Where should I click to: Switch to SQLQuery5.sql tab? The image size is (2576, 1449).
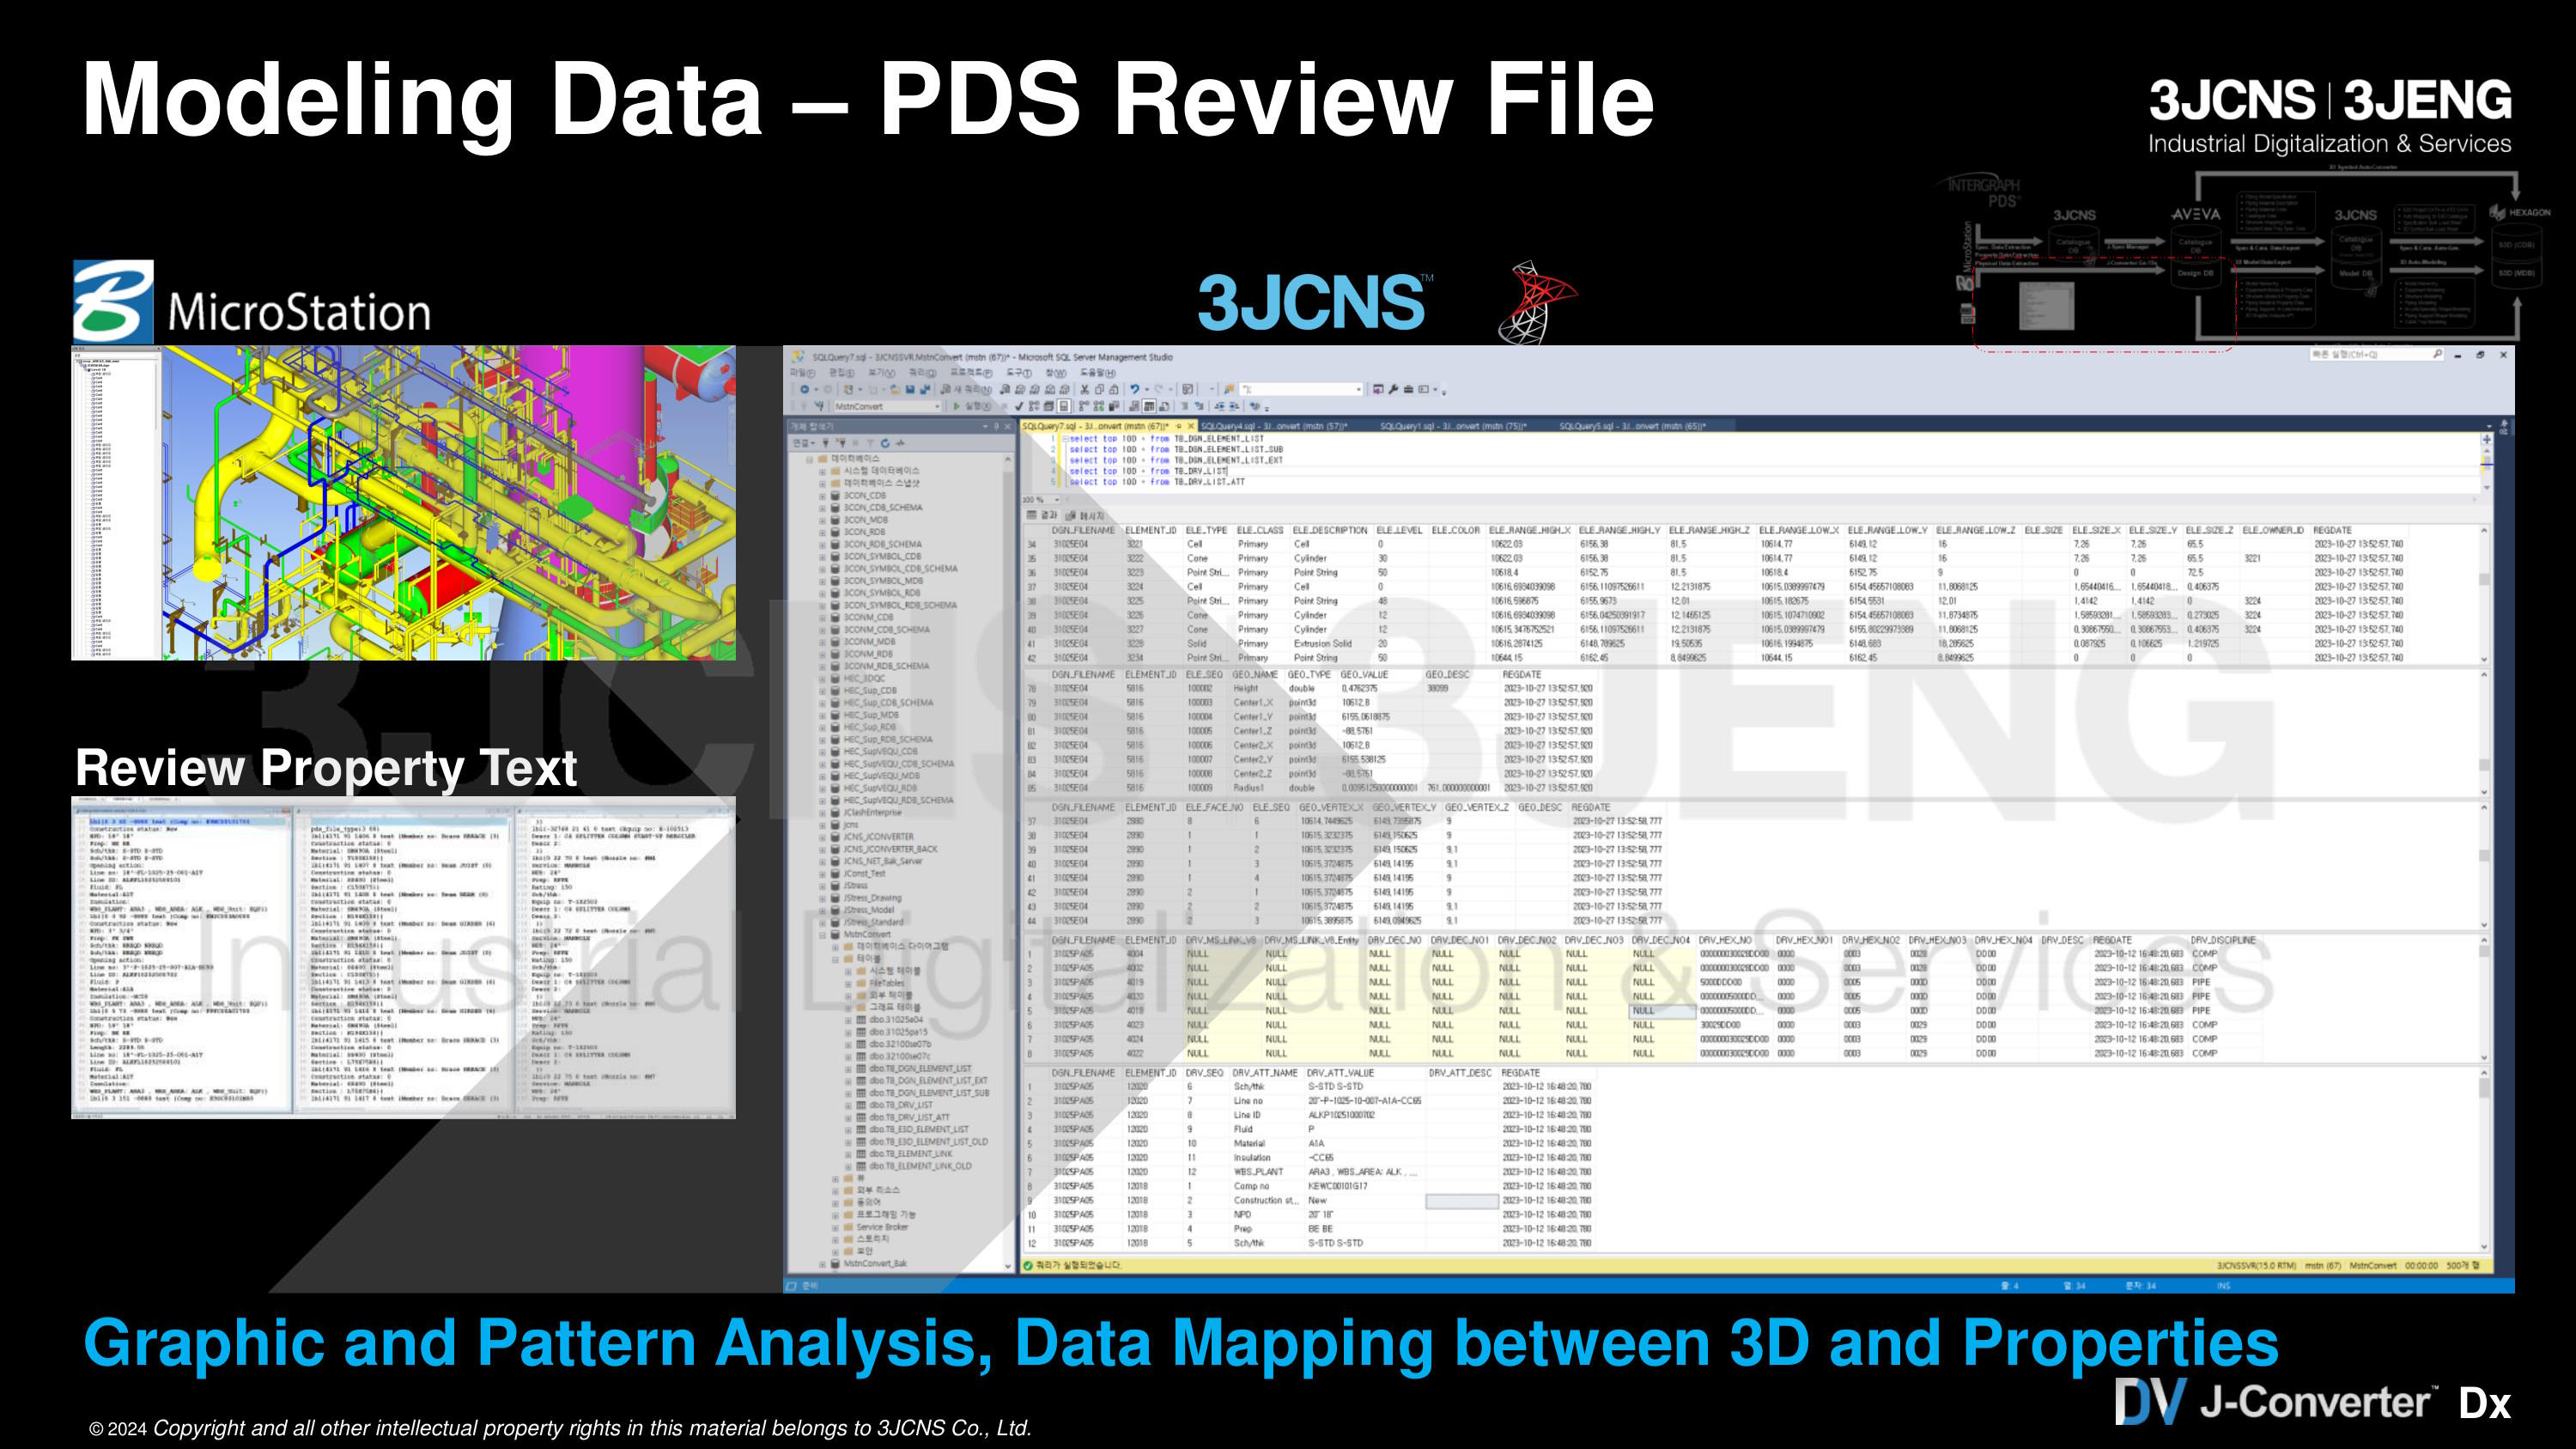pyautogui.click(x=1633, y=427)
